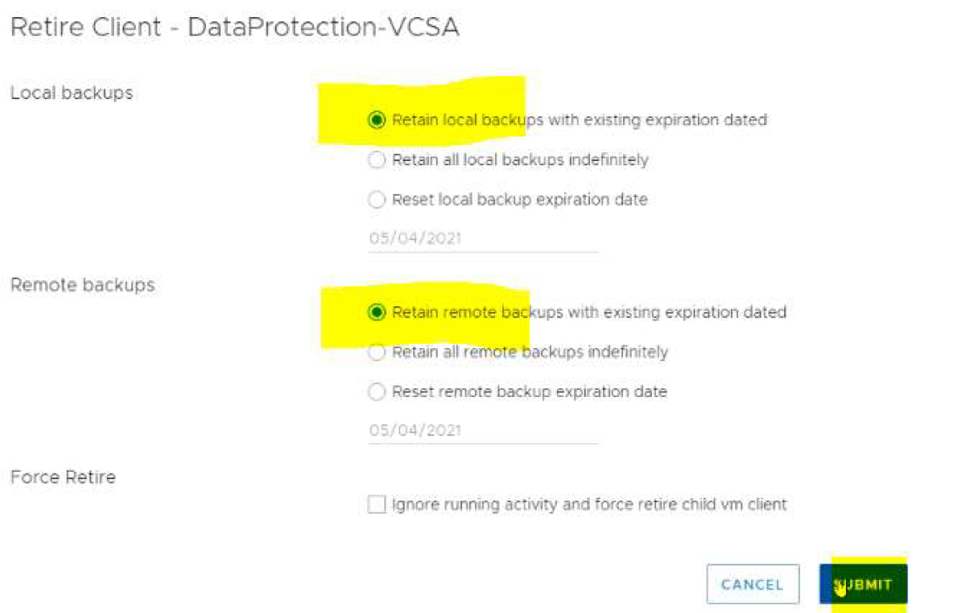The height and width of the screenshot is (613, 954).
Task: Select 'Retain local backups with existing expiration' radio
Action: pyautogui.click(x=376, y=120)
